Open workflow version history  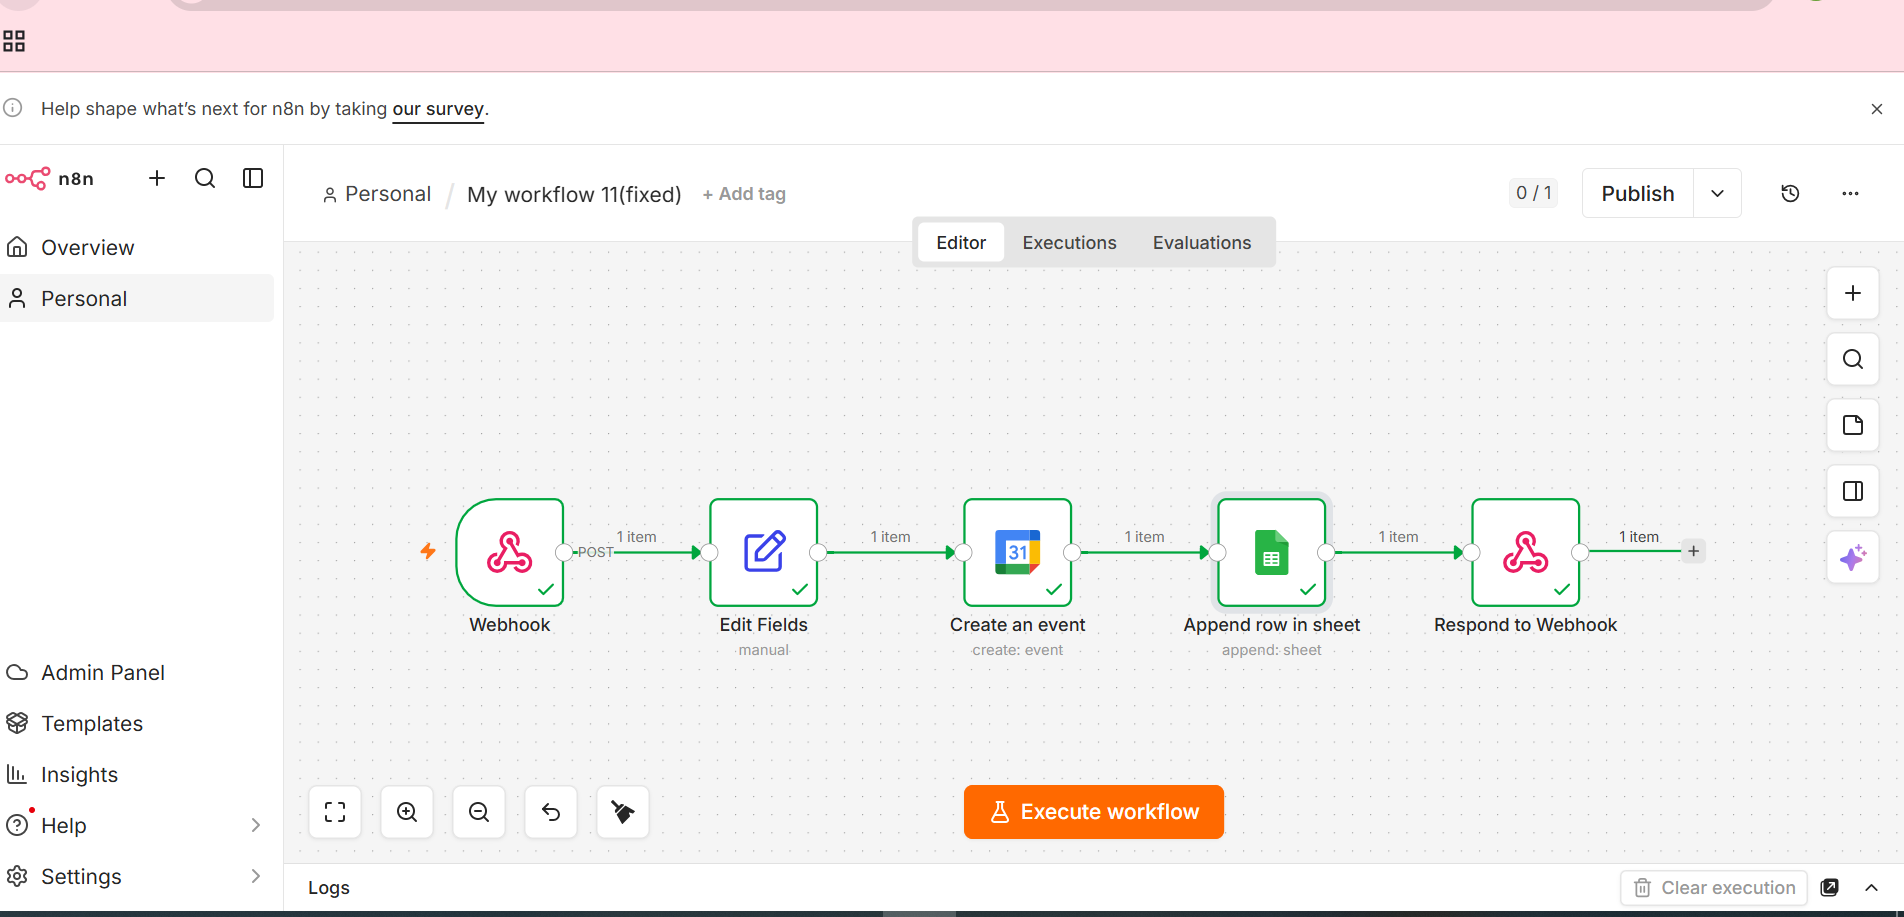1790,193
